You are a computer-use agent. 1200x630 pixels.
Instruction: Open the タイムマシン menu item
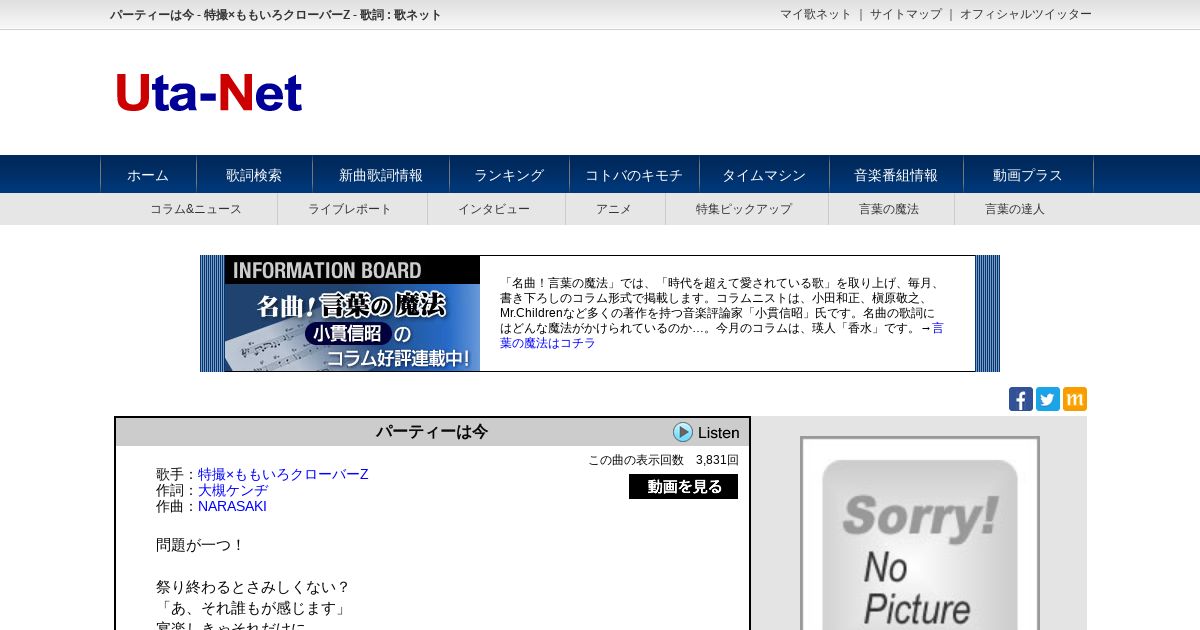click(764, 175)
